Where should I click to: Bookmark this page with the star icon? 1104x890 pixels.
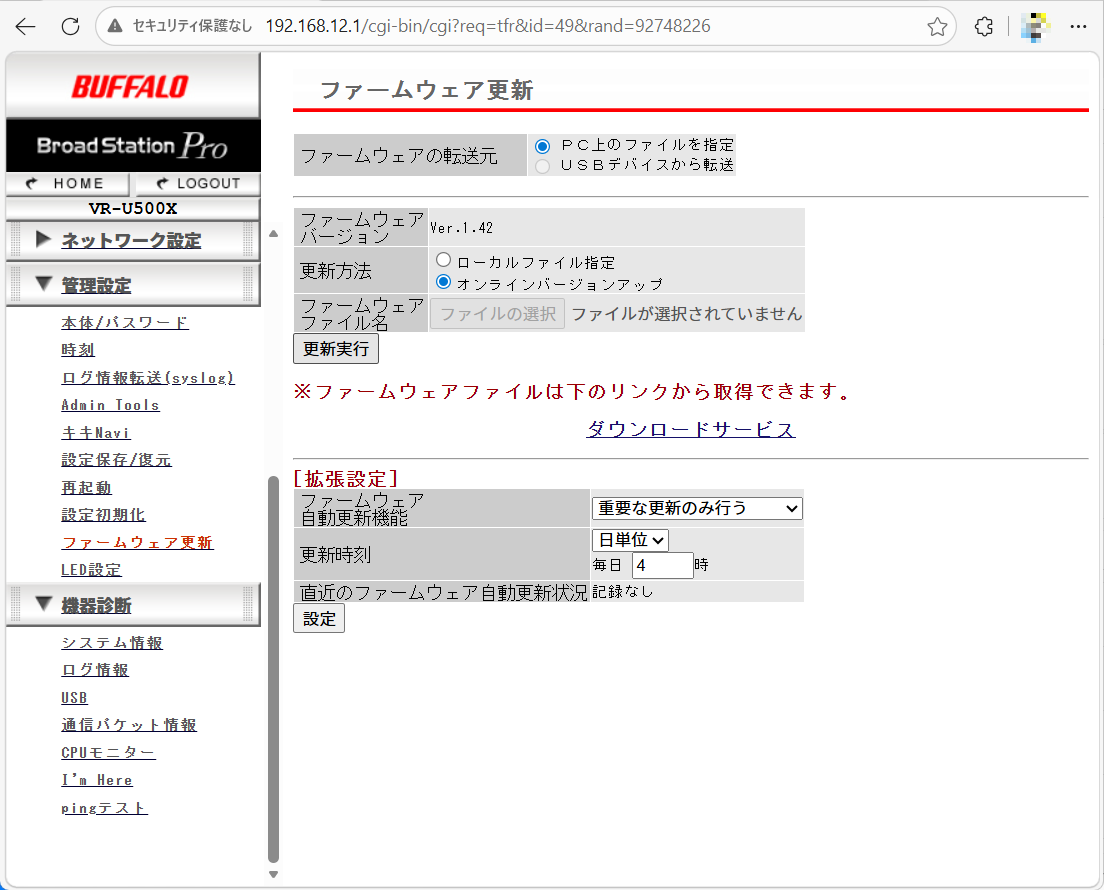point(937,27)
